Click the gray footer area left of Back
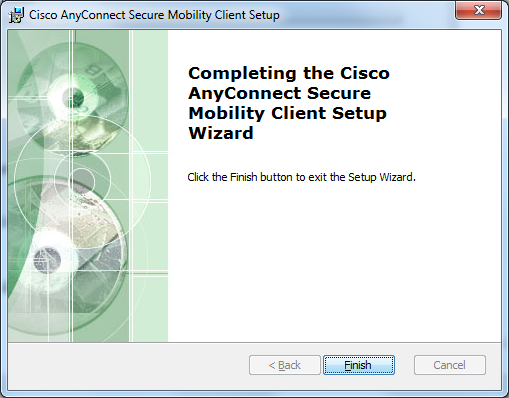The image size is (509, 398). click(128, 365)
